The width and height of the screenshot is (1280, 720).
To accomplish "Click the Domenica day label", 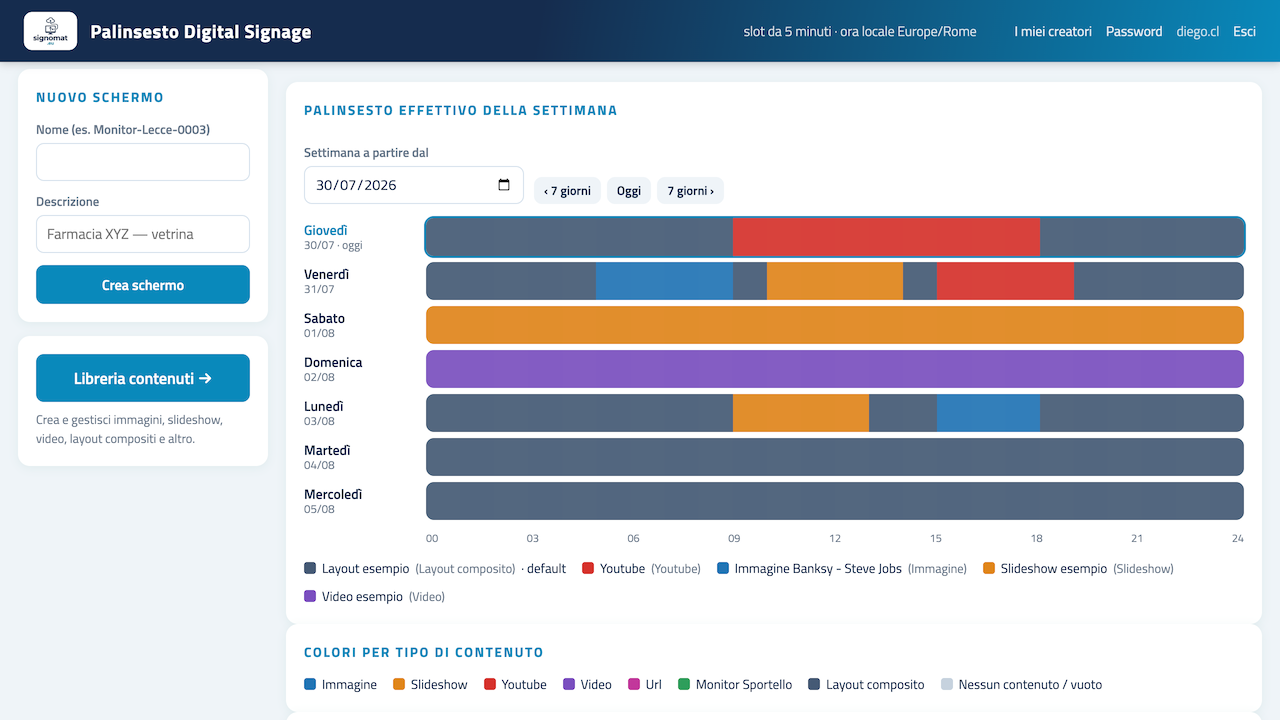I will point(333,362).
